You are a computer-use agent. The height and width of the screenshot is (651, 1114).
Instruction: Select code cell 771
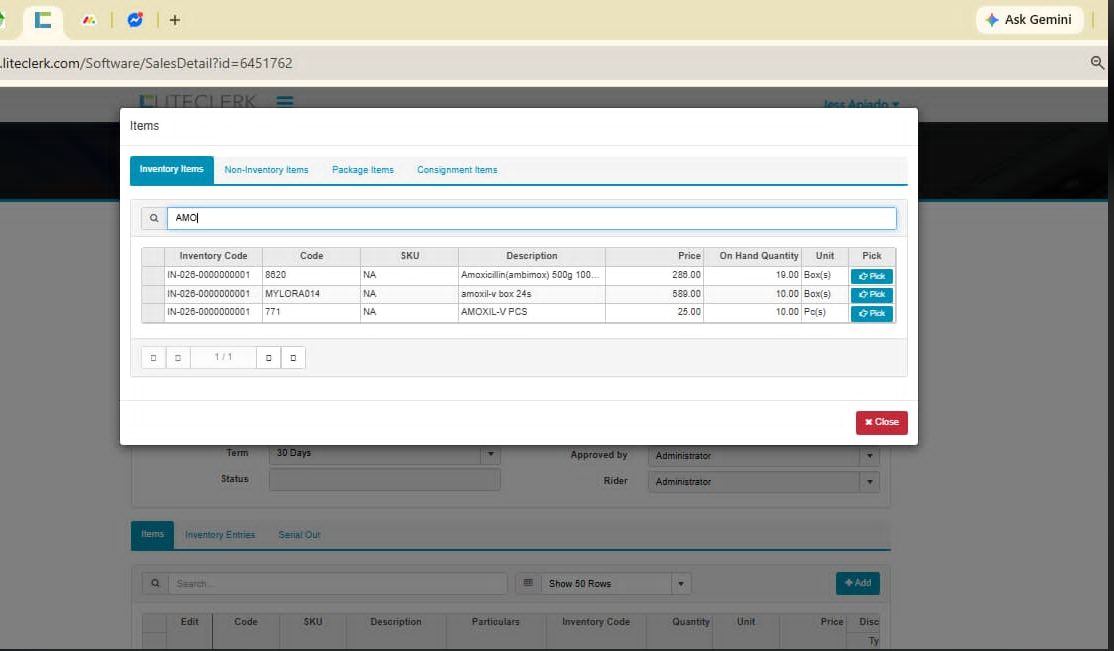pyautogui.click(x=311, y=312)
